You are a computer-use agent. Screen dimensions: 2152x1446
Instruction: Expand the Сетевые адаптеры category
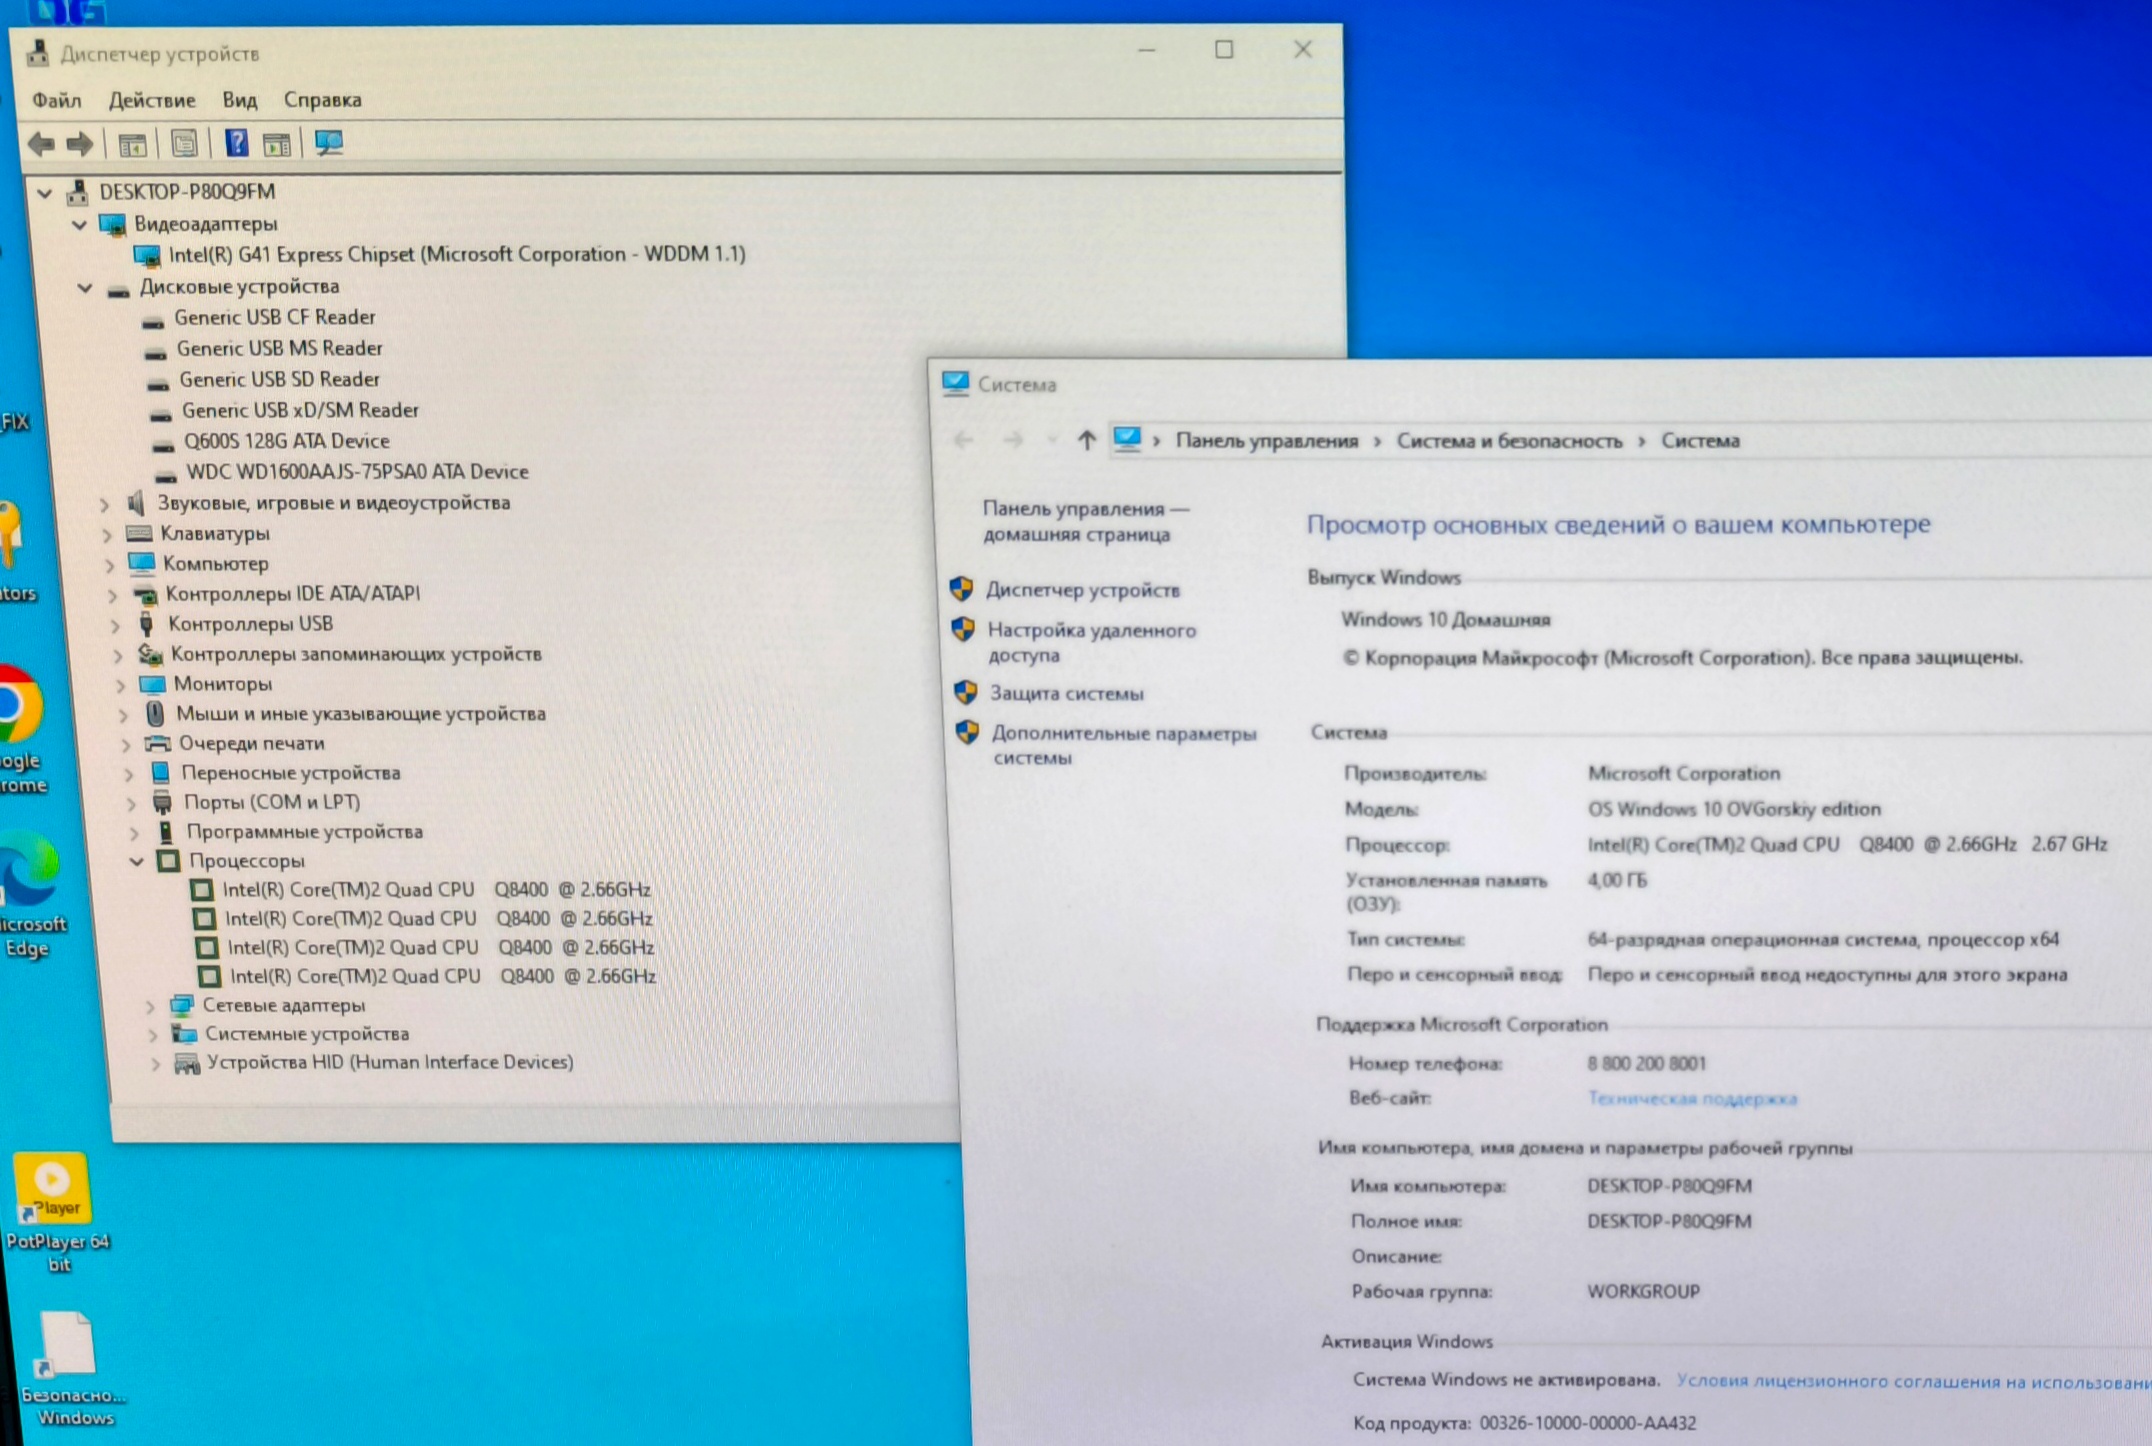click(151, 1006)
